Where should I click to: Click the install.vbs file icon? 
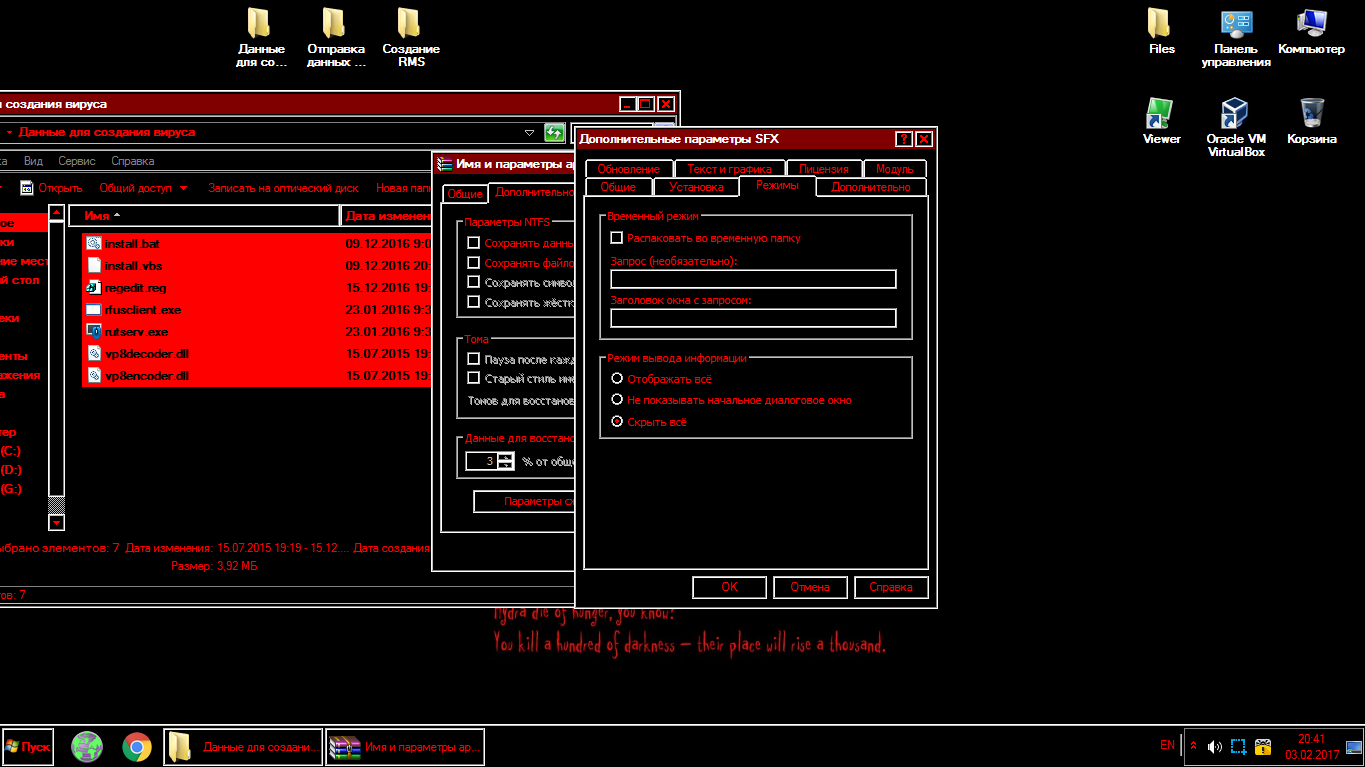pyautogui.click(x=94, y=265)
